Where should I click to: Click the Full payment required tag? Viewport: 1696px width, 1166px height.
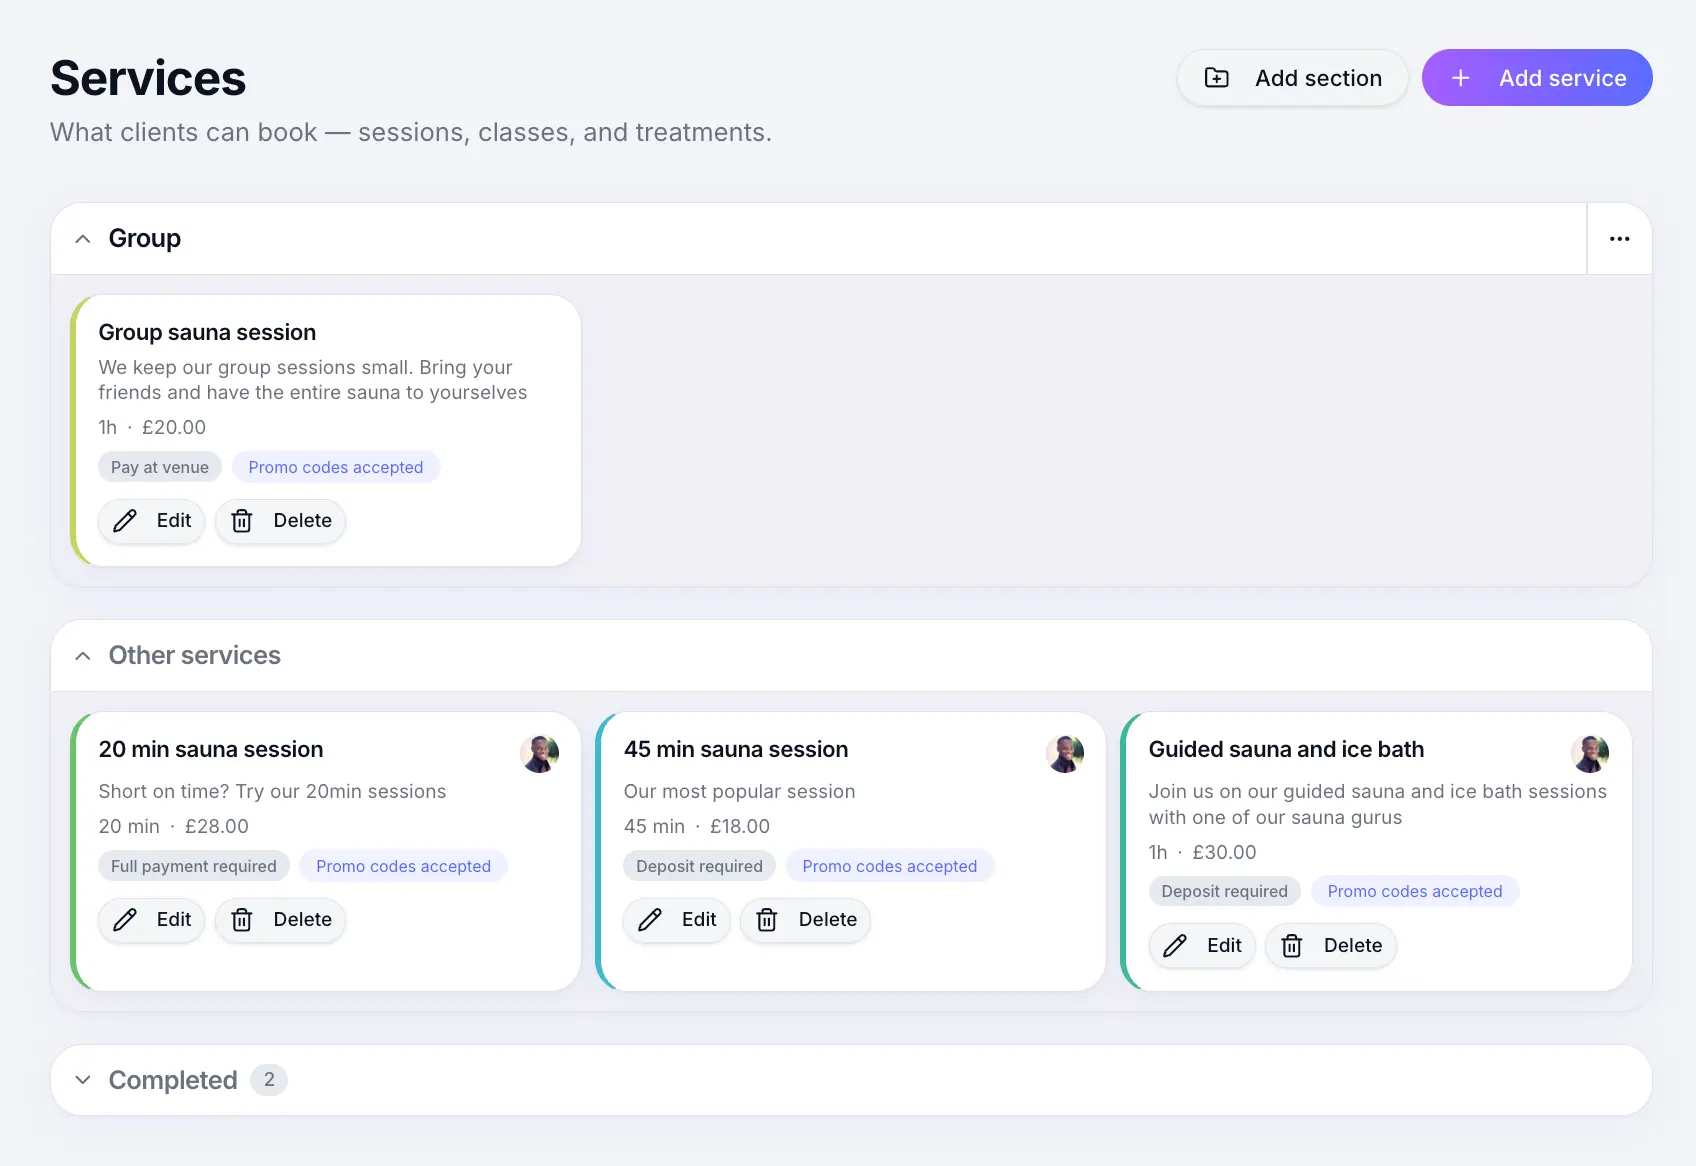[194, 866]
